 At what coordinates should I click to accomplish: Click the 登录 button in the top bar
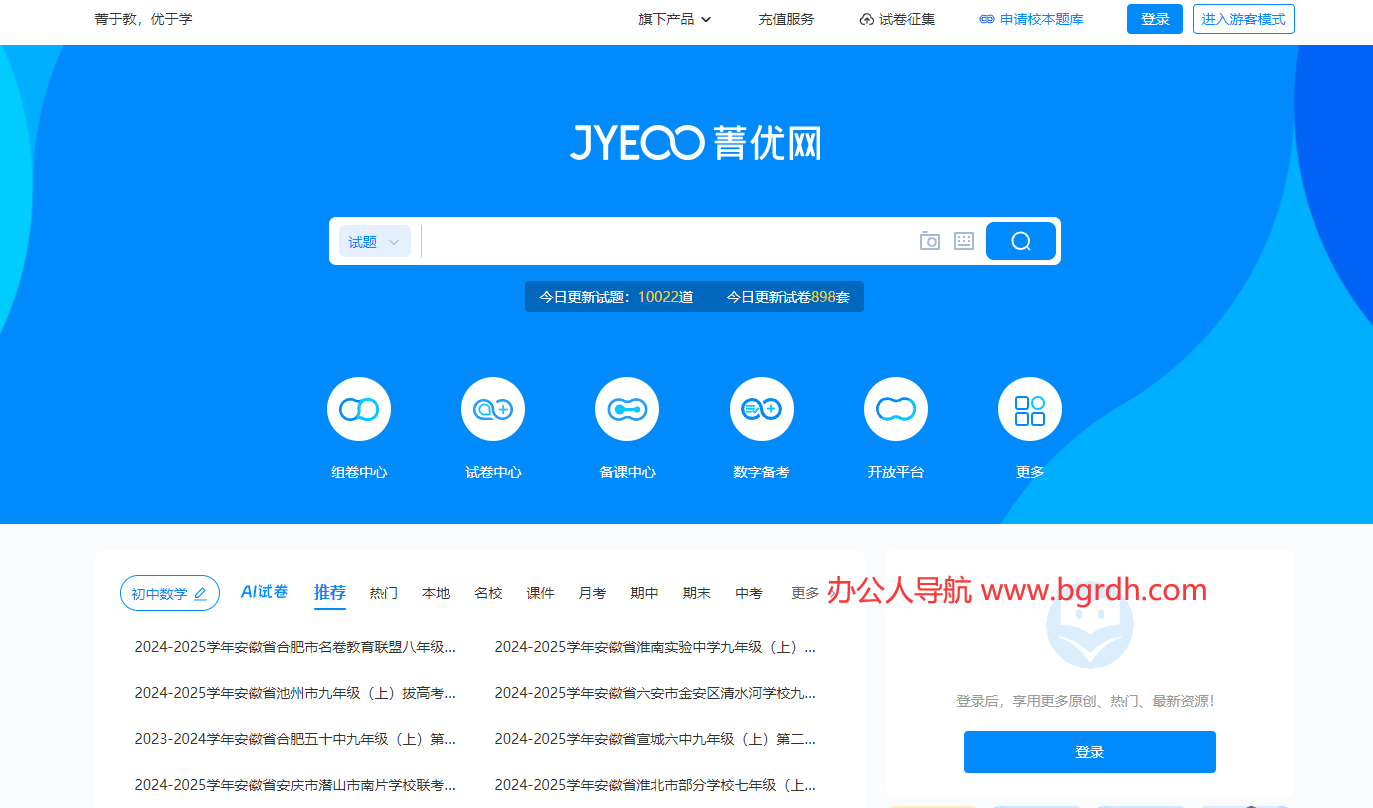point(1155,19)
